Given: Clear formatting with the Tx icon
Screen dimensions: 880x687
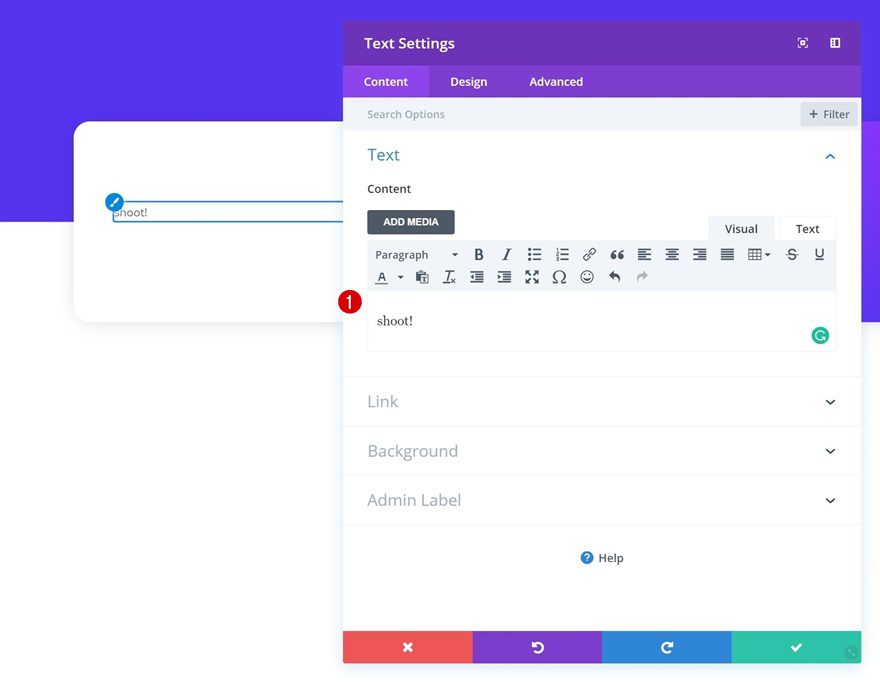Looking at the screenshot, I should (449, 277).
